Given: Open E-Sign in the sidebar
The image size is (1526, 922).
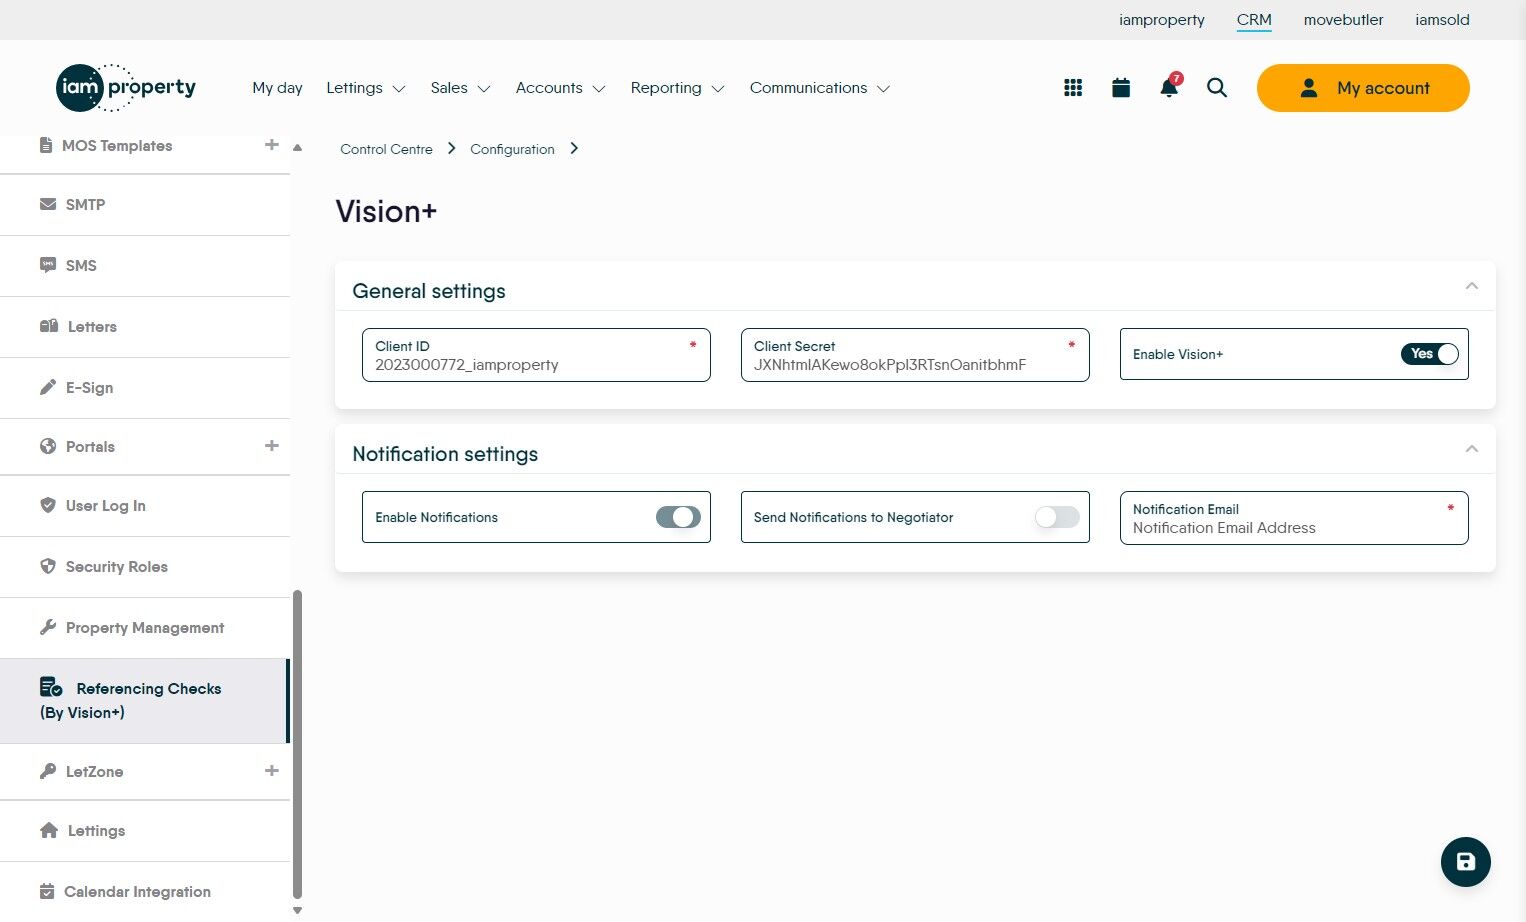Looking at the screenshot, I should click(x=145, y=388).
